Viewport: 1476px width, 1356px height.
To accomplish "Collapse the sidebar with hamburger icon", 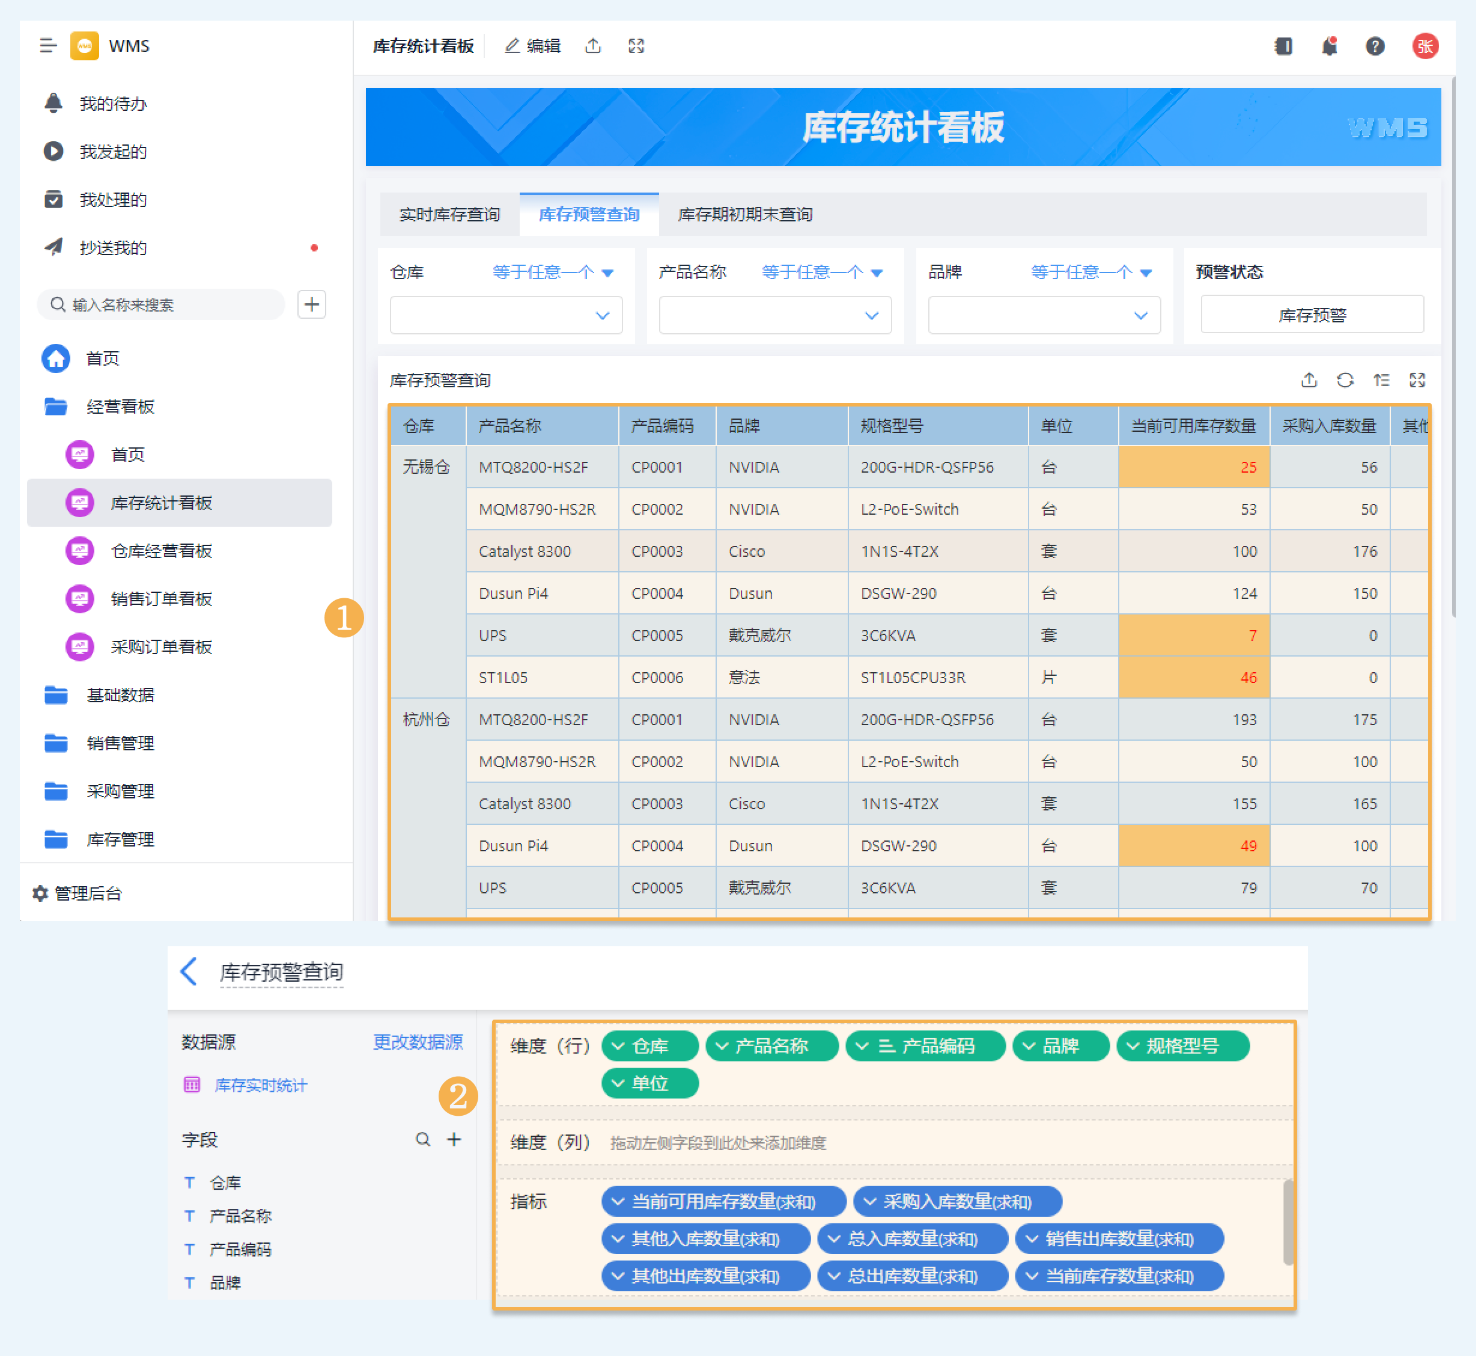I will pyautogui.click(x=47, y=45).
